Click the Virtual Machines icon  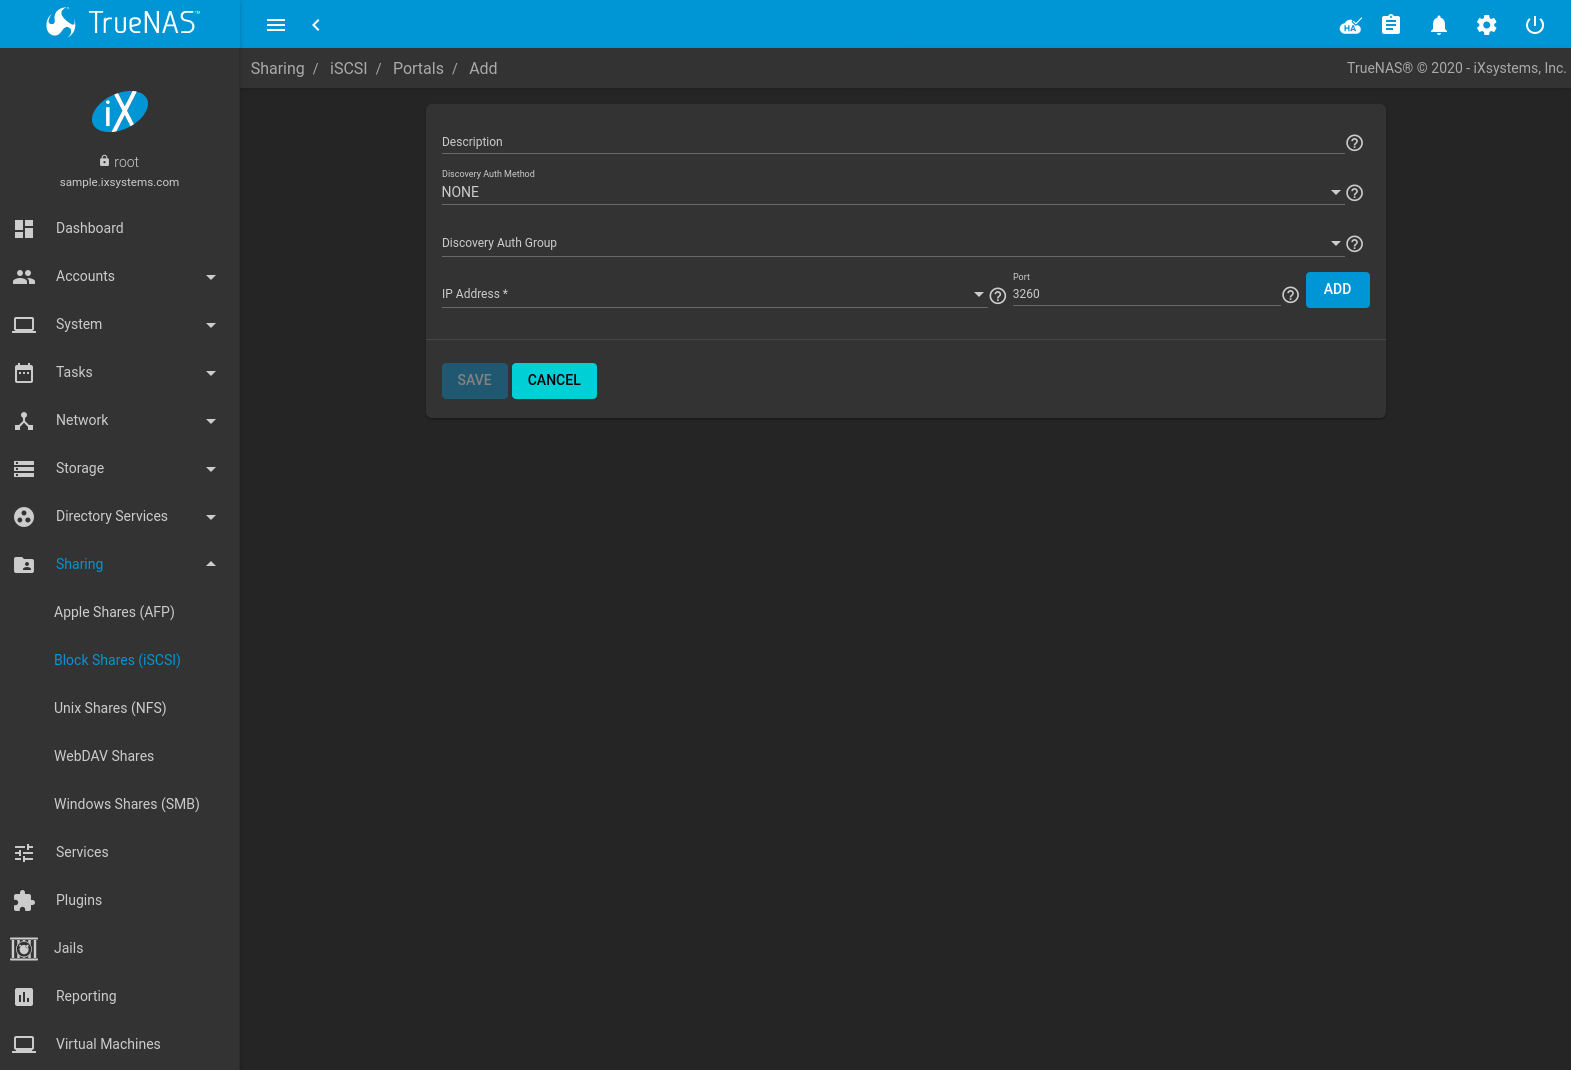pyautogui.click(x=24, y=1045)
